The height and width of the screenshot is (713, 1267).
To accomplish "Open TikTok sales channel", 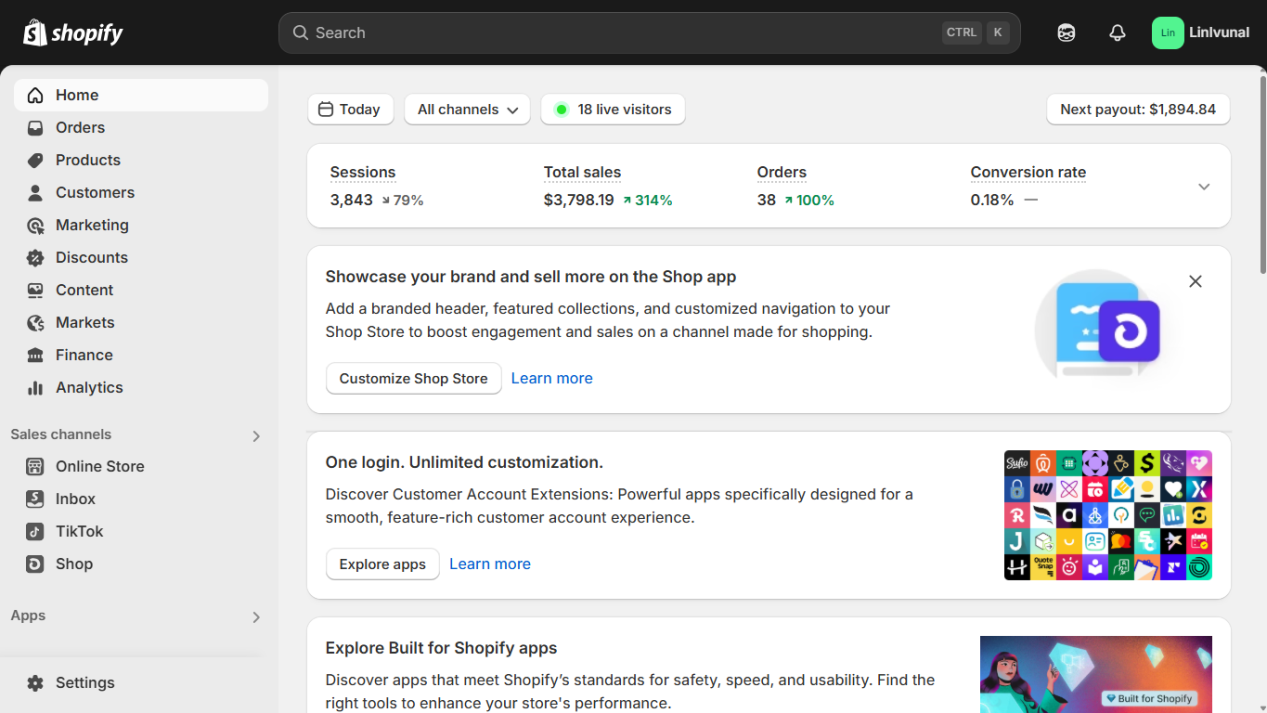I will (79, 531).
